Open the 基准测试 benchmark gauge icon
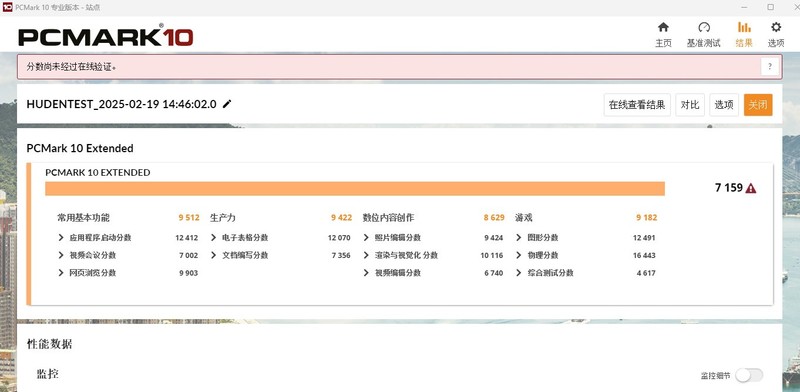The width and height of the screenshot is (800, 392). click(704, 28)
